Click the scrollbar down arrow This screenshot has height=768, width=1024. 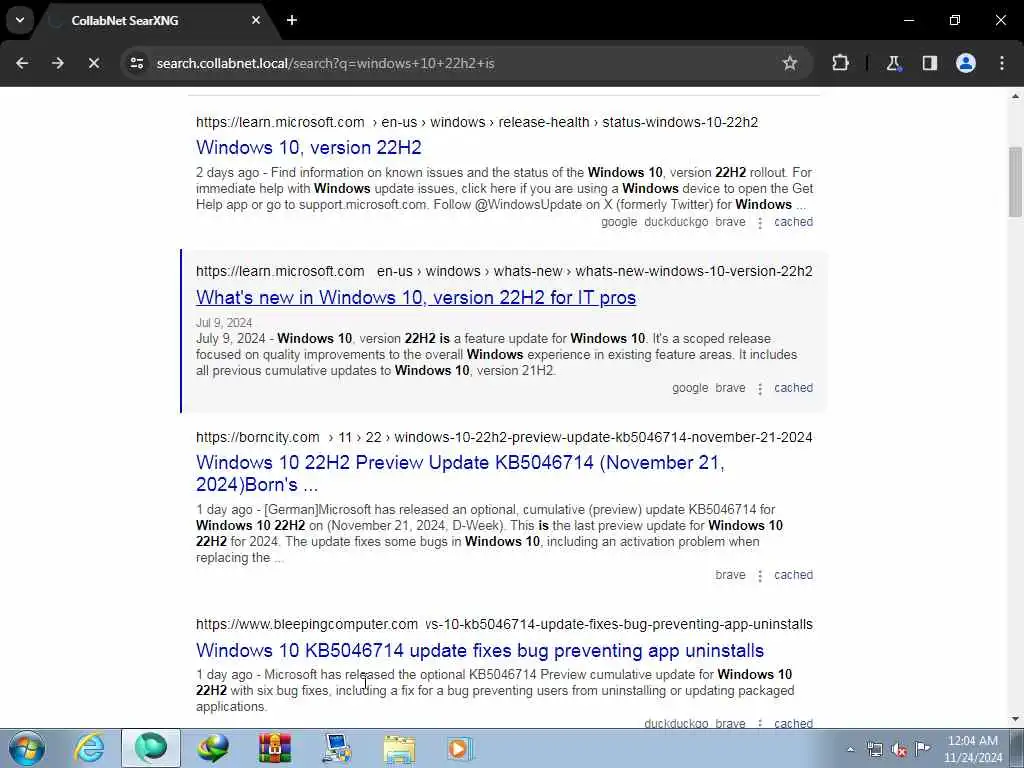(x=1015, y=719)
